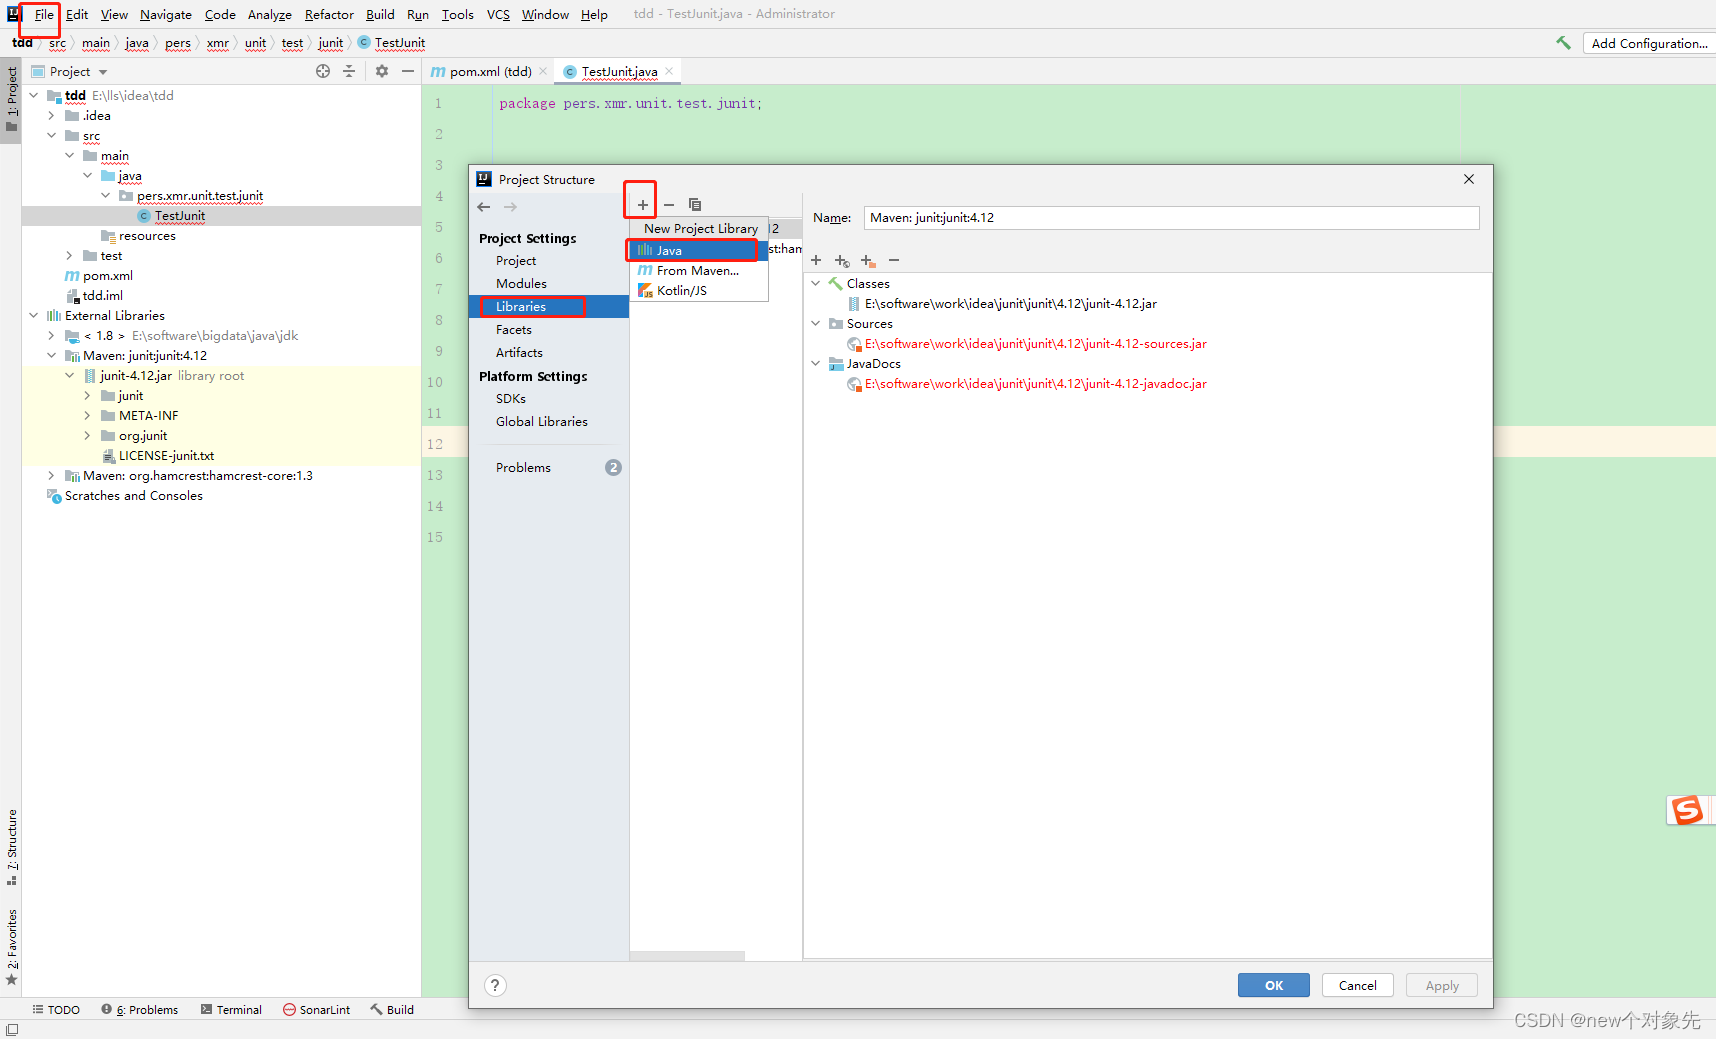Close the pom.xml editor tab
Image resolution: width=1716 pixels, height=1039 pixels.
[543, 71]
